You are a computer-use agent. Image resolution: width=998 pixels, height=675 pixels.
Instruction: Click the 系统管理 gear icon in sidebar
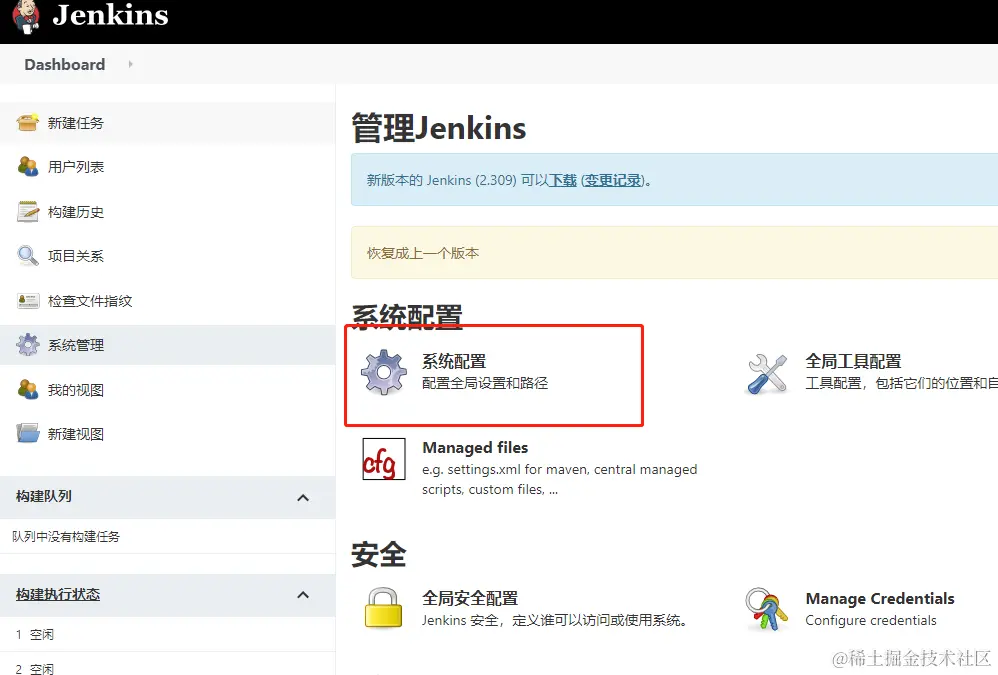(27, 345)
